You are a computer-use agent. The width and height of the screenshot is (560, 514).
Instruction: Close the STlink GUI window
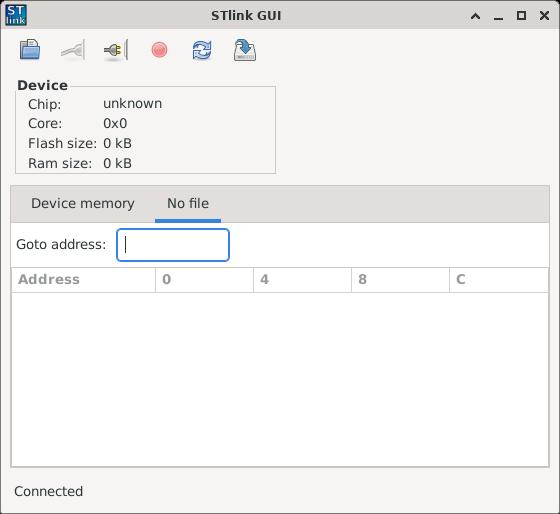tap(544, 16)
